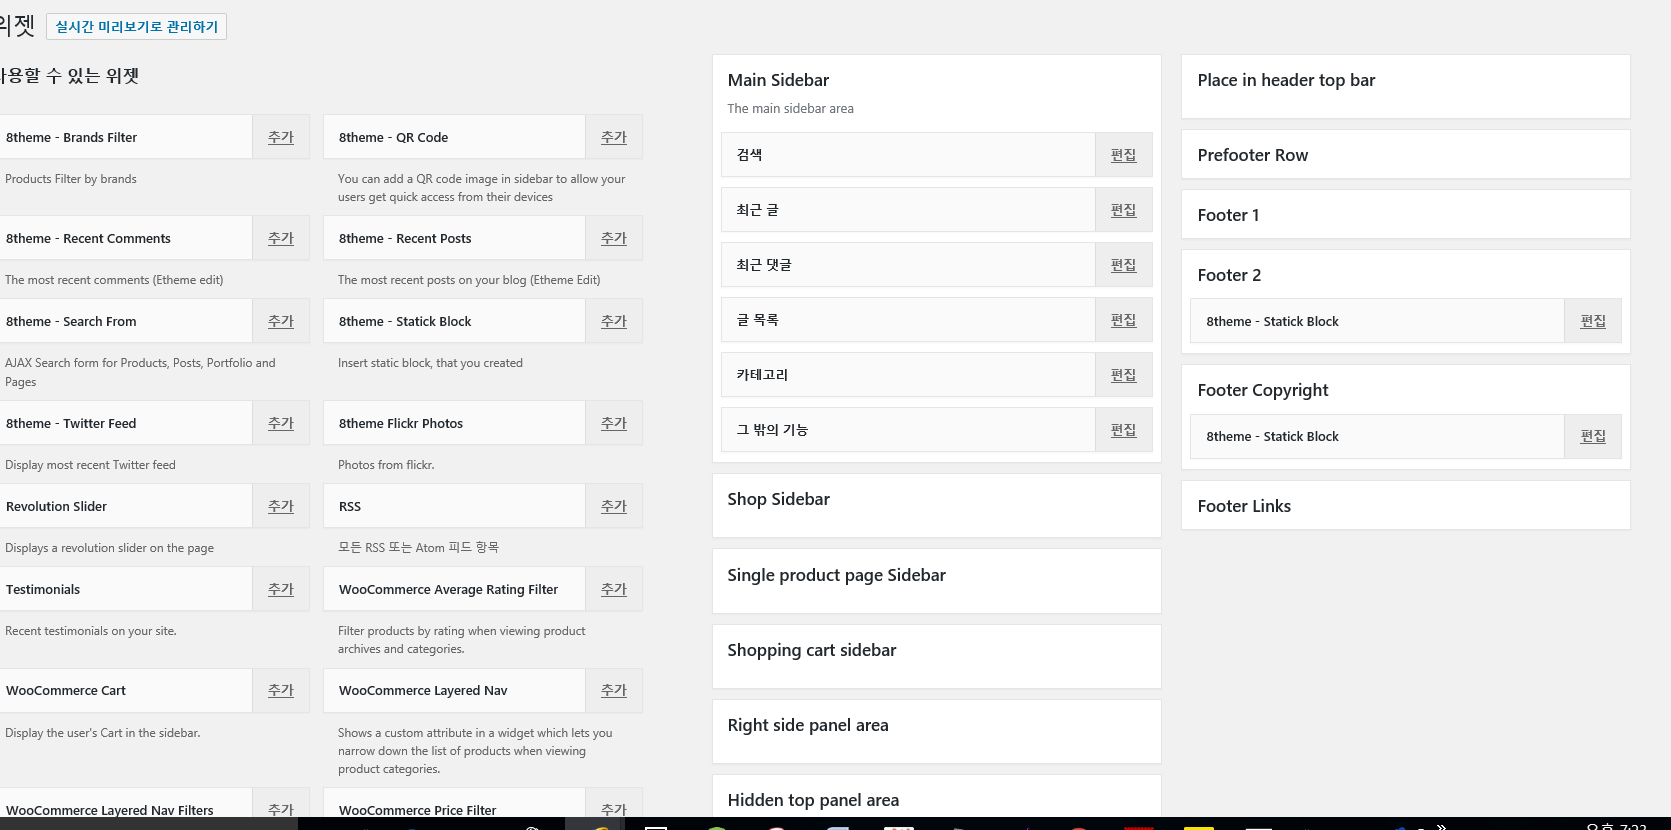Select the 8theme - Twitter Feed widget title
Screen dimensions: 1671x830
[x=71, y=423]
